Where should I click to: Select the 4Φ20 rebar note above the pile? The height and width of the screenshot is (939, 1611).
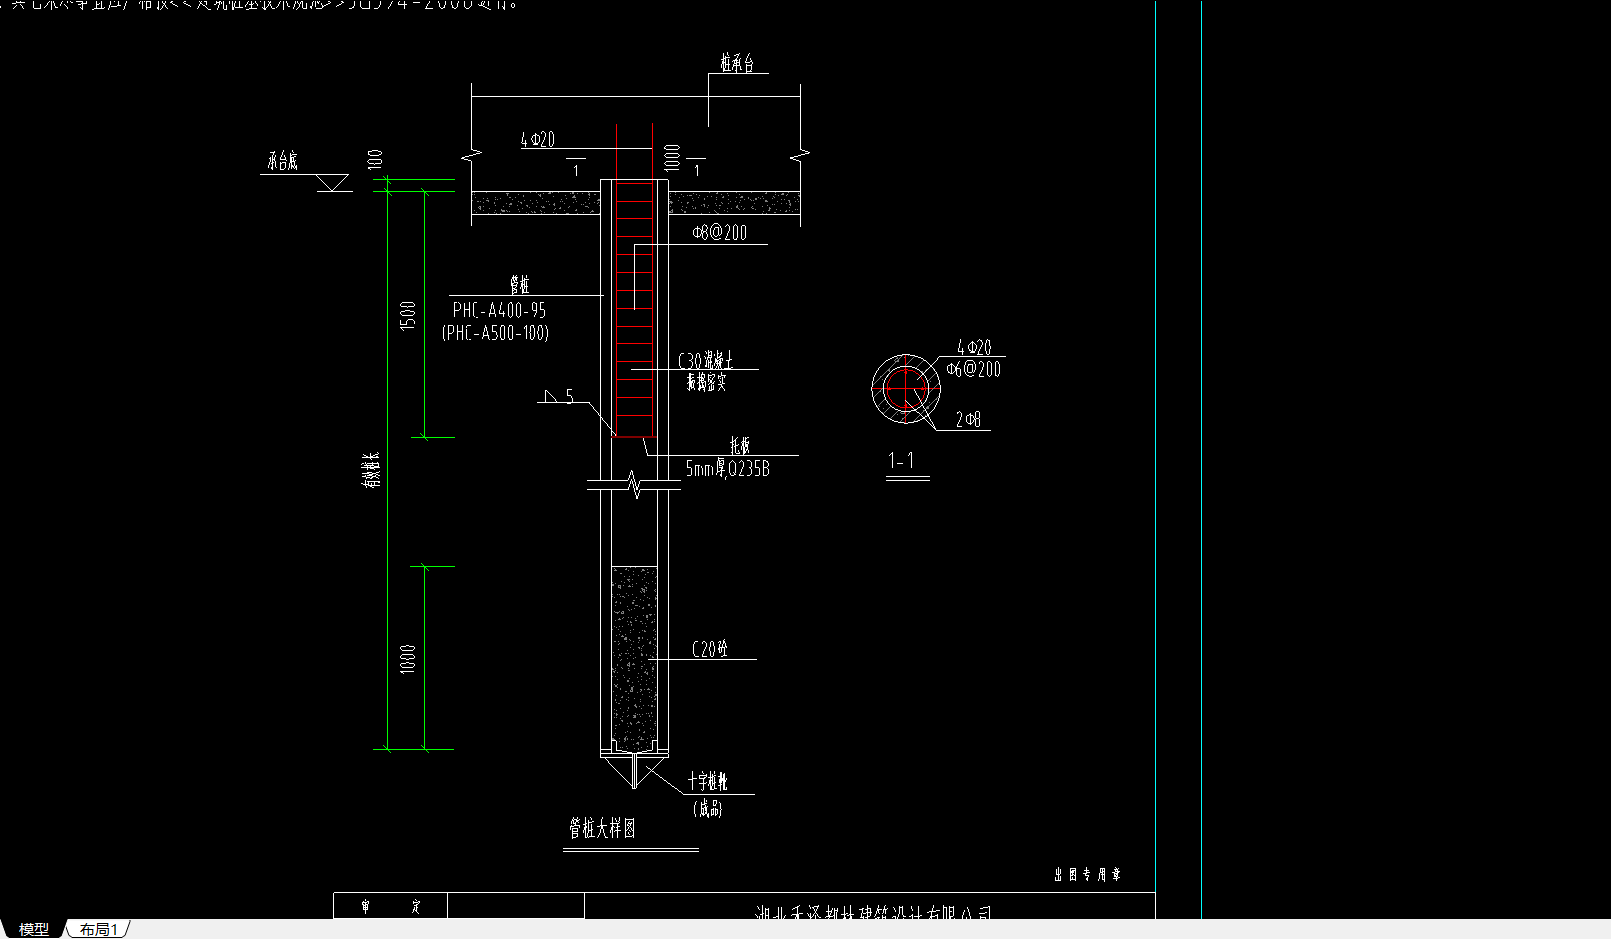(x=537, y=140)
